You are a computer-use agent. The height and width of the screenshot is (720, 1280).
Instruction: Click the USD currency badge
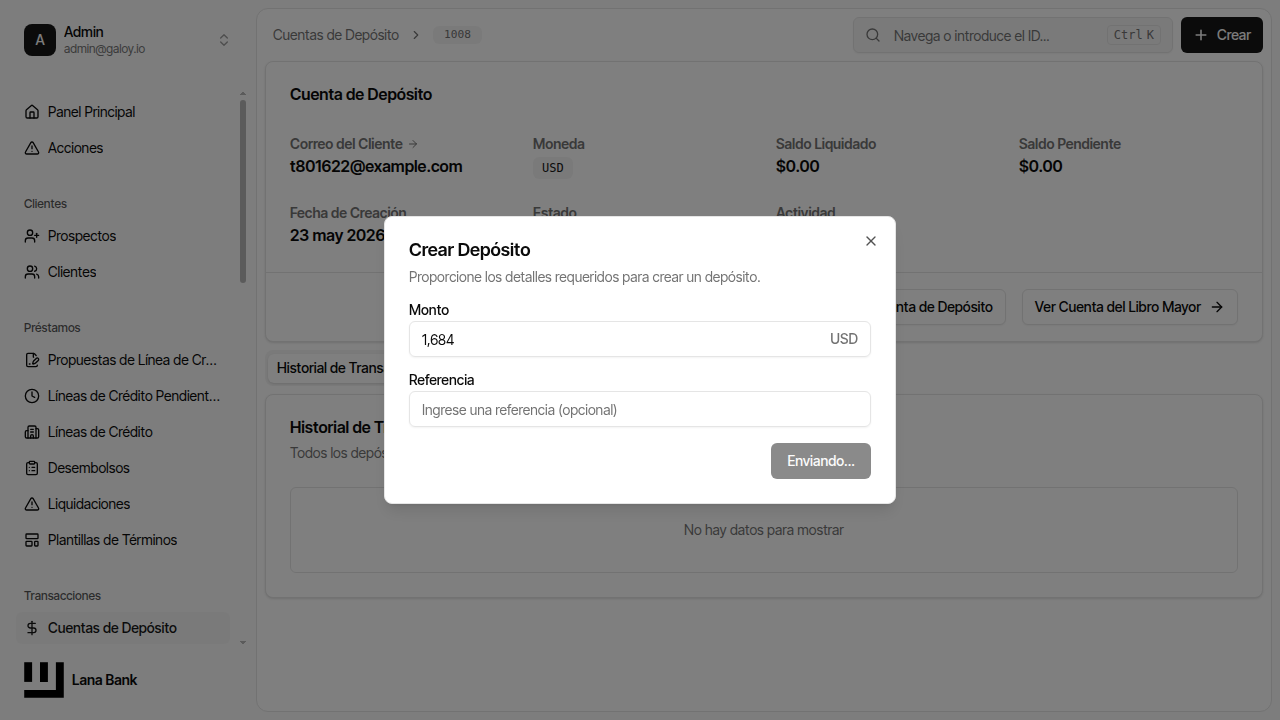point(553,168)
